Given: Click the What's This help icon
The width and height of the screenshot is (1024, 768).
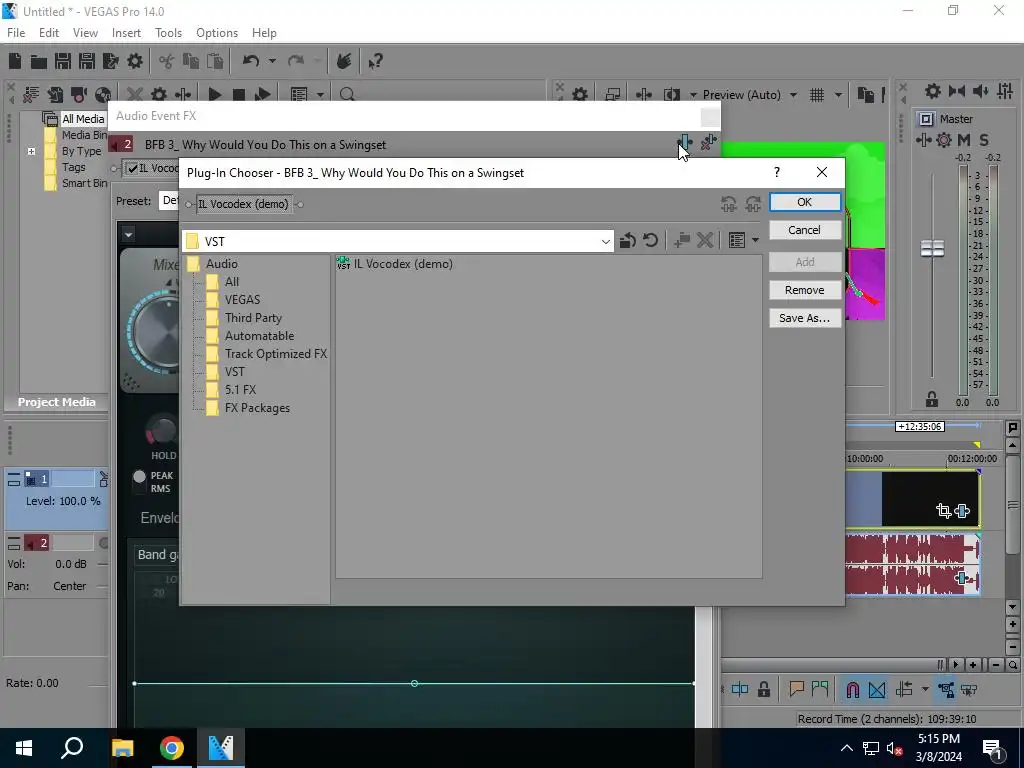Looking at the screenshot, I should pyautogui.click(x=375, y=61).
